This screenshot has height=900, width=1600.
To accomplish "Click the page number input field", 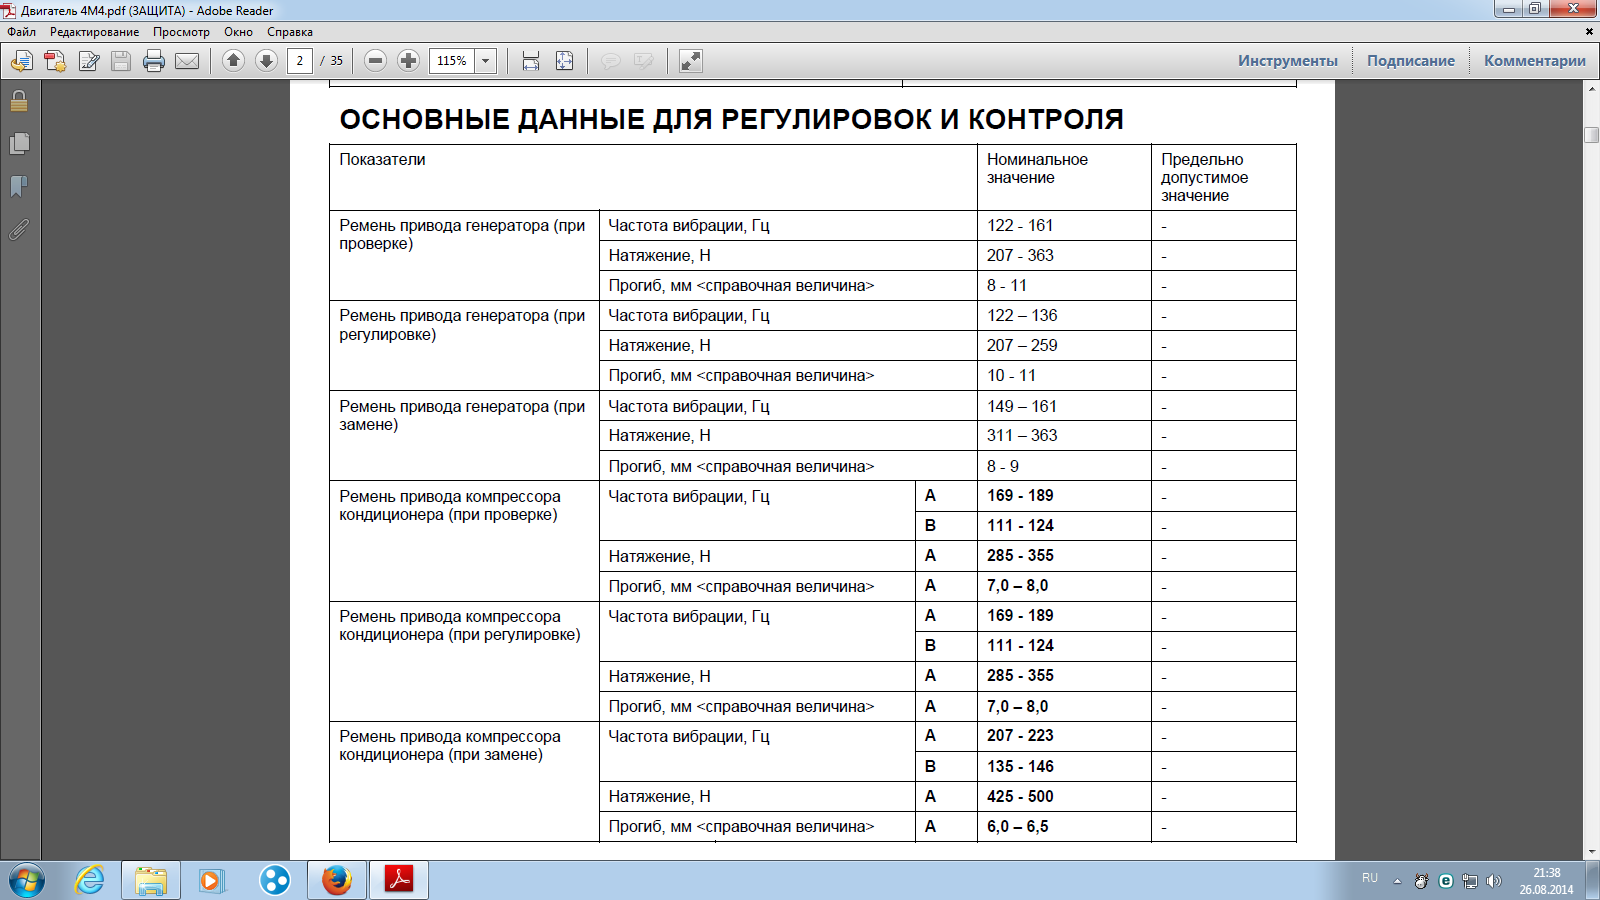I will click(x=299, y=61).
